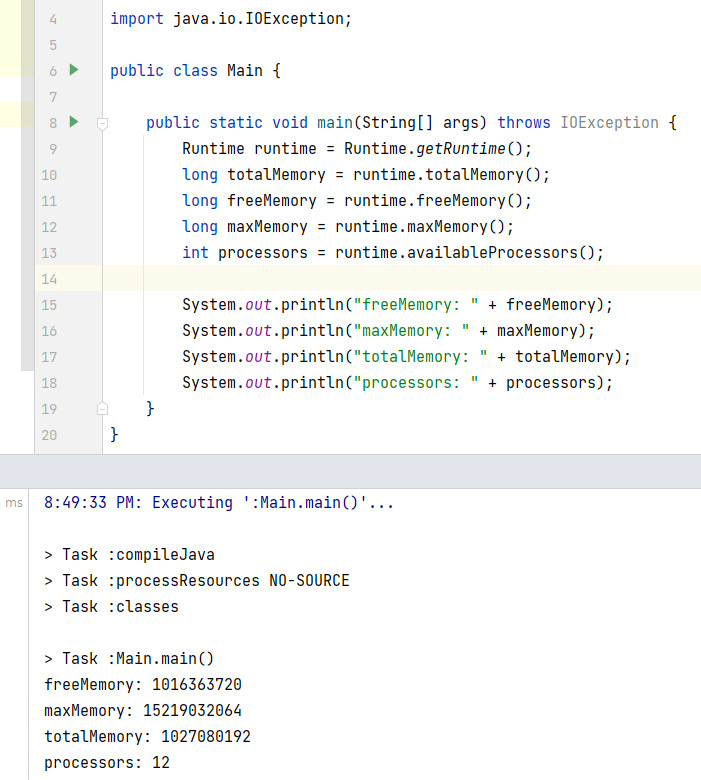Click the maxMemory output value in the console
Screen dimensions: 701x780
pyautogui.click(x=196, y=711)
